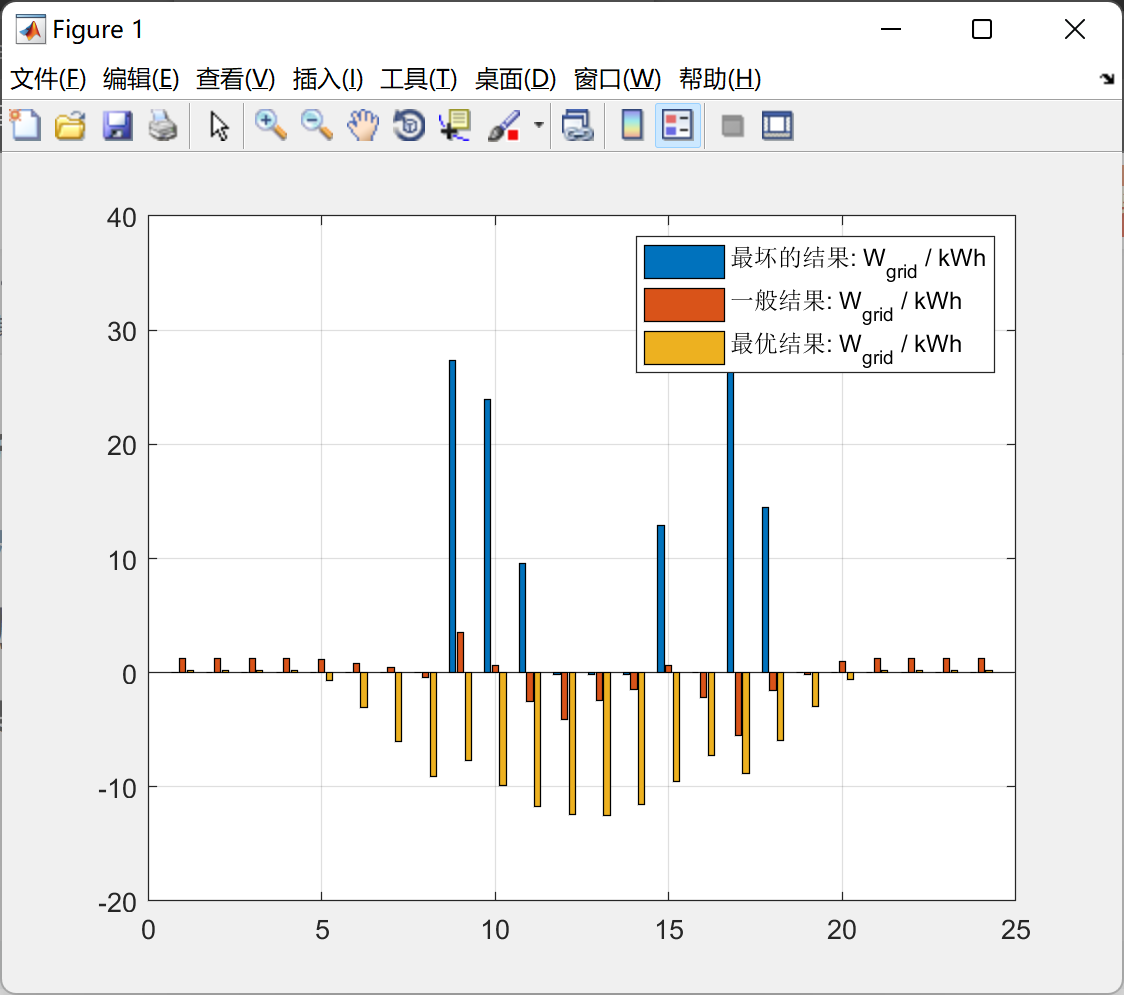Select the Zoom Out magnifier tool
The image size is (1124, 995).
click(x=317, y=126)
